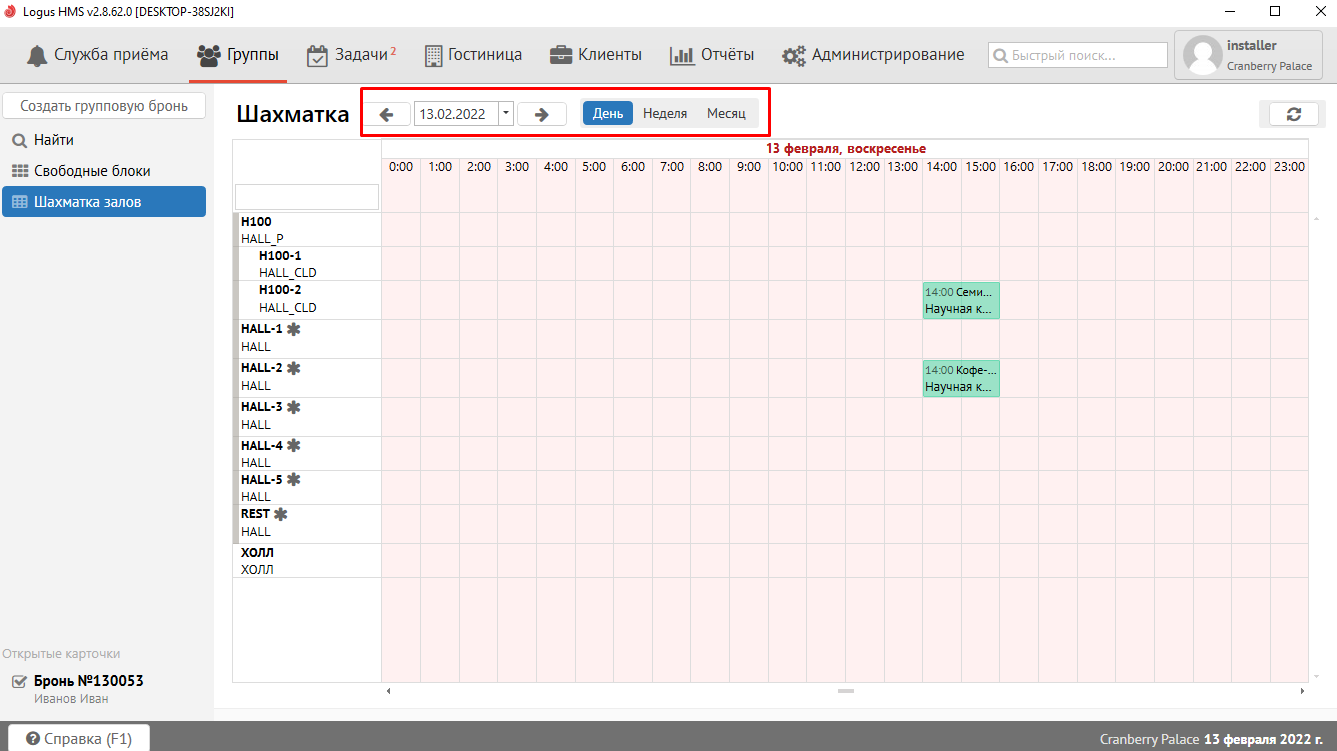Image resolution: width=1337 pixels, height=751 pixels.
Task: Switch schedule to Месяц view
Action: click(x=726, y=114)
